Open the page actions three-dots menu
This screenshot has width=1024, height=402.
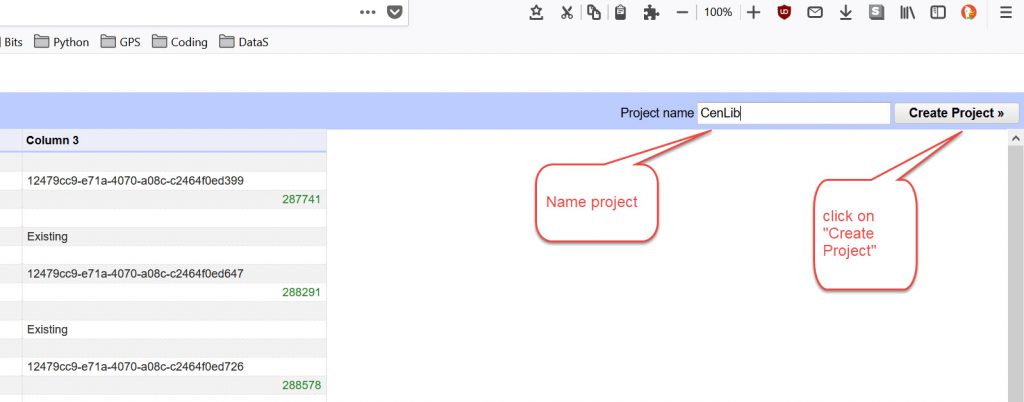(368, 12)
